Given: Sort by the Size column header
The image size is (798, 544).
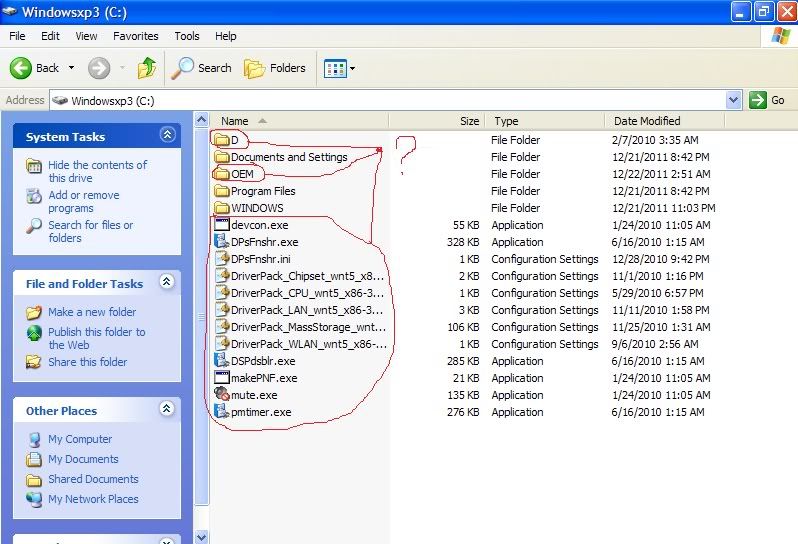Looking at the screenshot, I should click(x=437, y=121).
